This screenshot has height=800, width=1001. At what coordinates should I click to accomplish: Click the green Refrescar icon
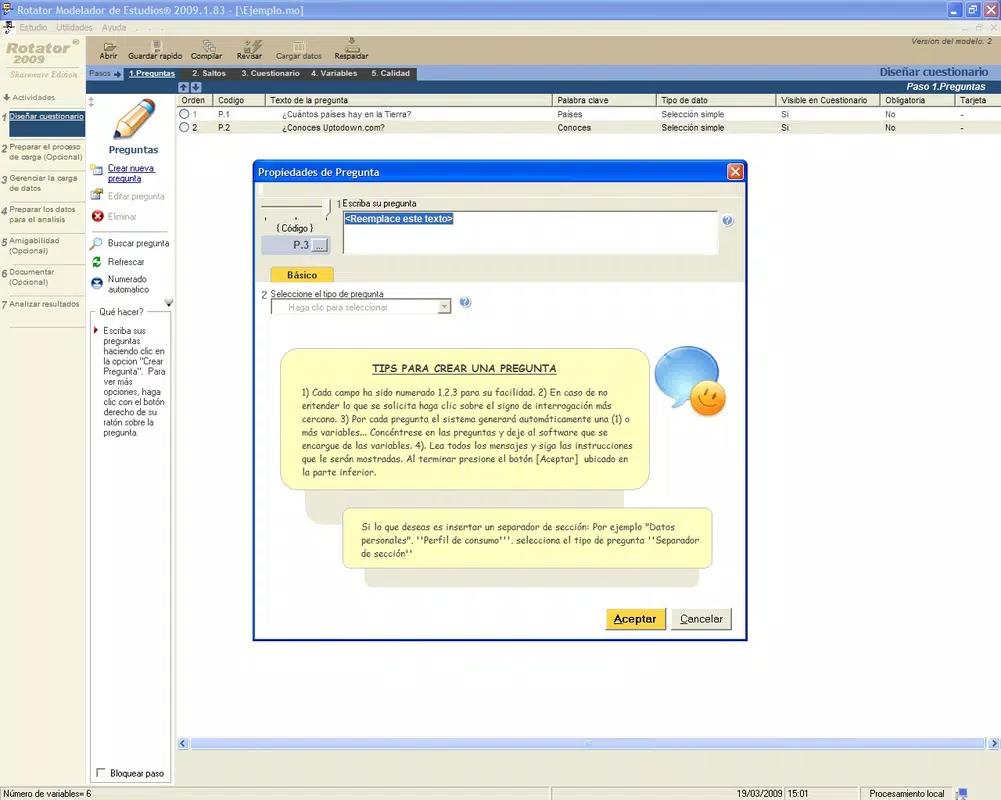[97, 262]
